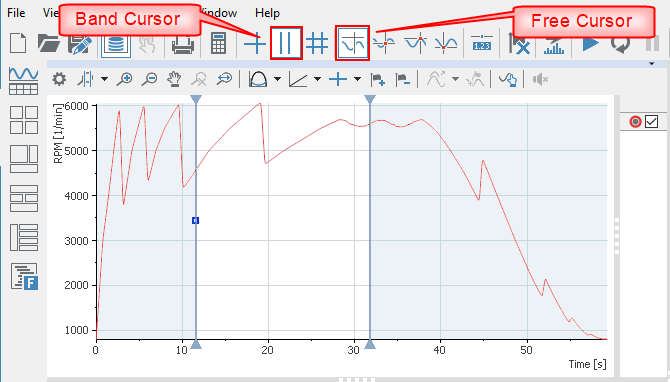This screenshot has height=382, width=670.
Task: Toggle the red record circle indicator
Action: [x=635, y=122]
